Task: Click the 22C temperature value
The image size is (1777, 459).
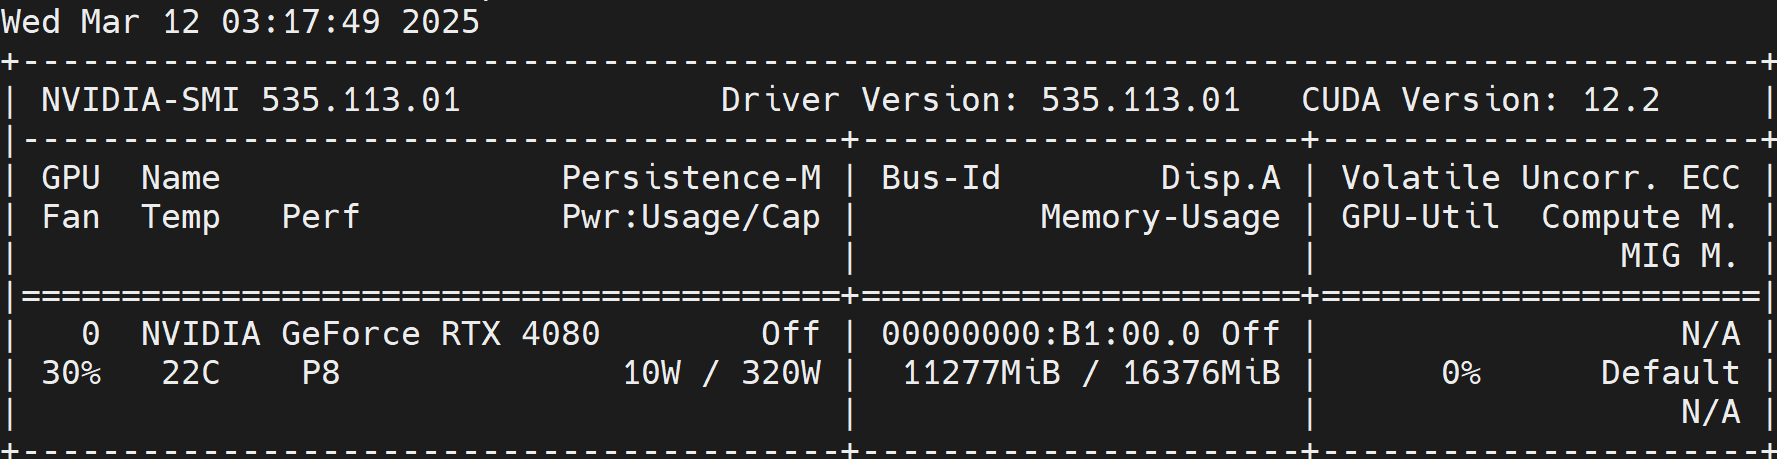Action: click(x=191, y=373)
